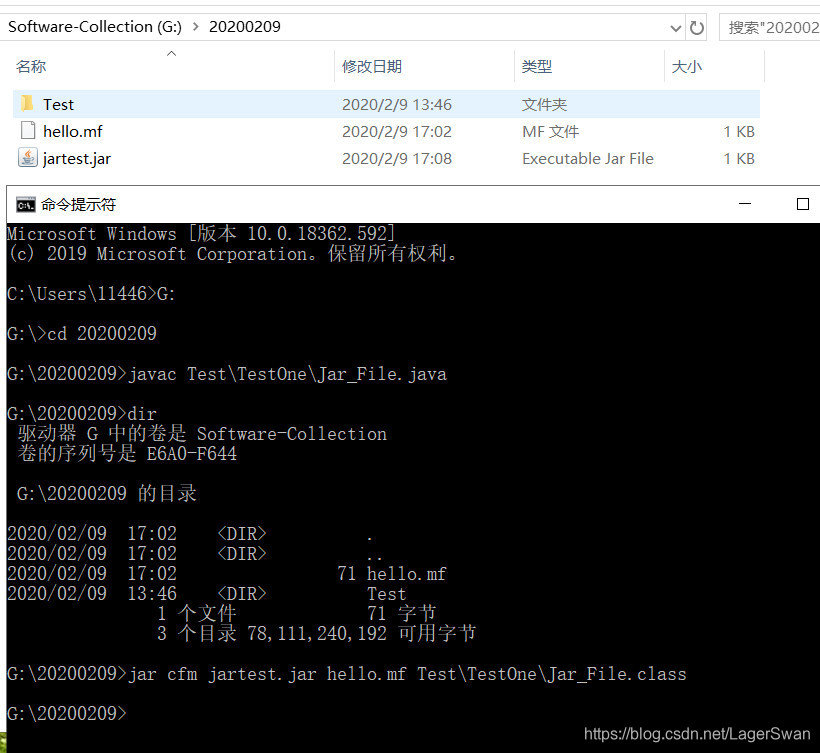
Task: Open the address bar history dropdown
Action: coord(674,27)
